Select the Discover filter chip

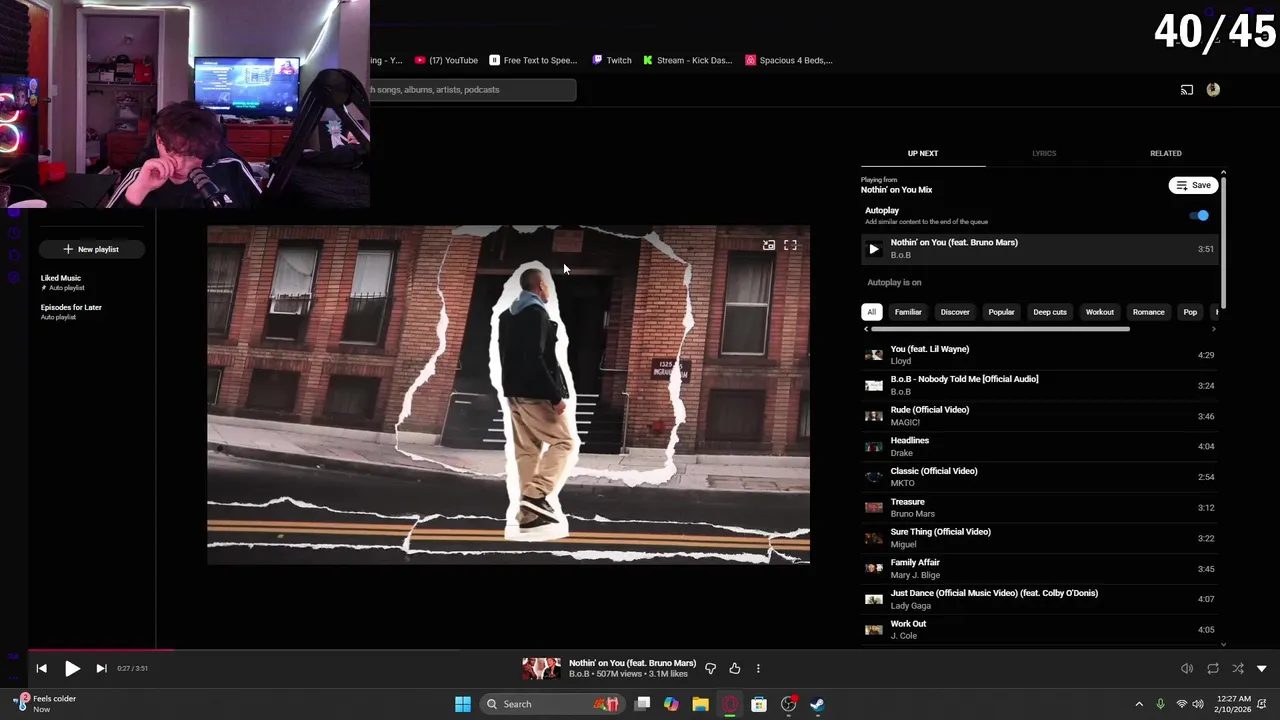(955, 312)
